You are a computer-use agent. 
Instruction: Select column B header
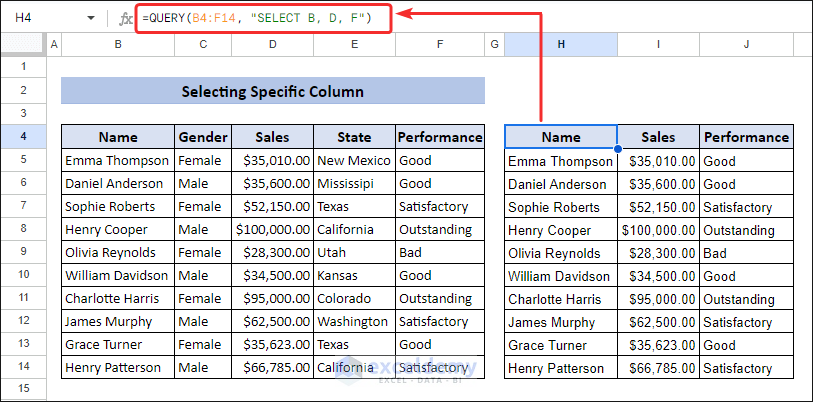click(x=118, y=44)
